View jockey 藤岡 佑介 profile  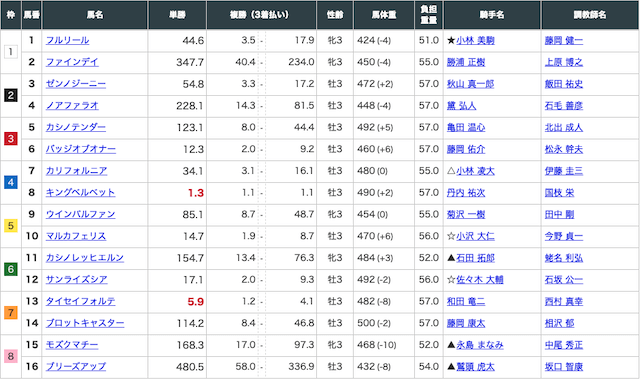(x=466, y=149)
